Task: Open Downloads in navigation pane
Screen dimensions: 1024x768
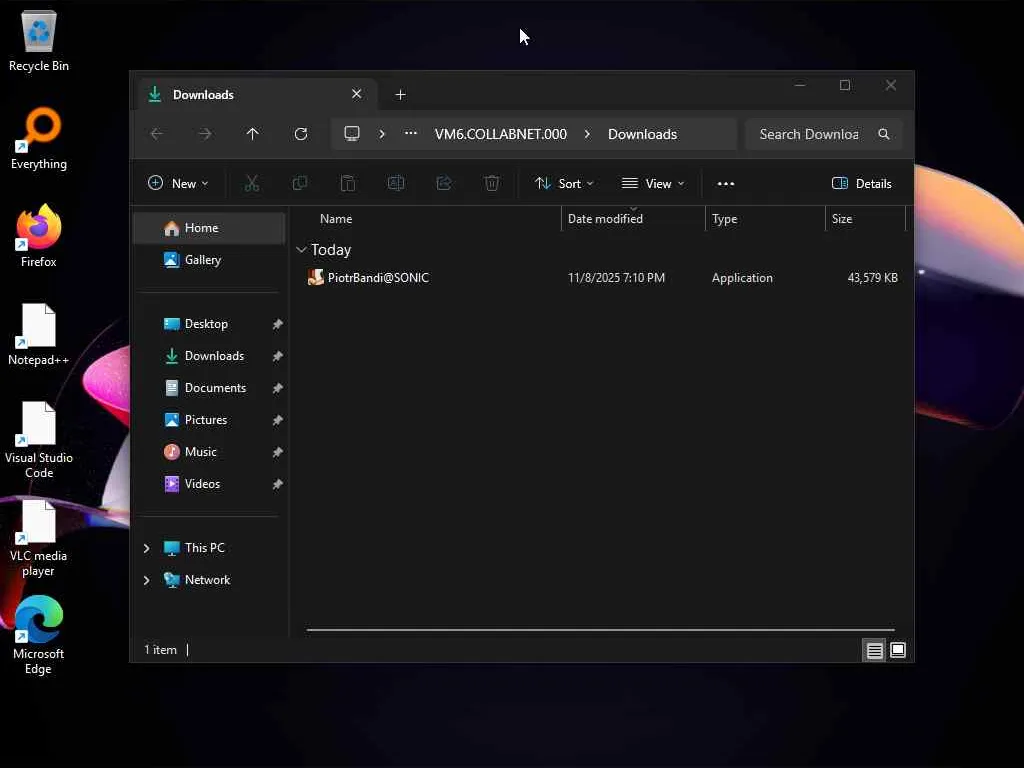Action: (214, 356)
